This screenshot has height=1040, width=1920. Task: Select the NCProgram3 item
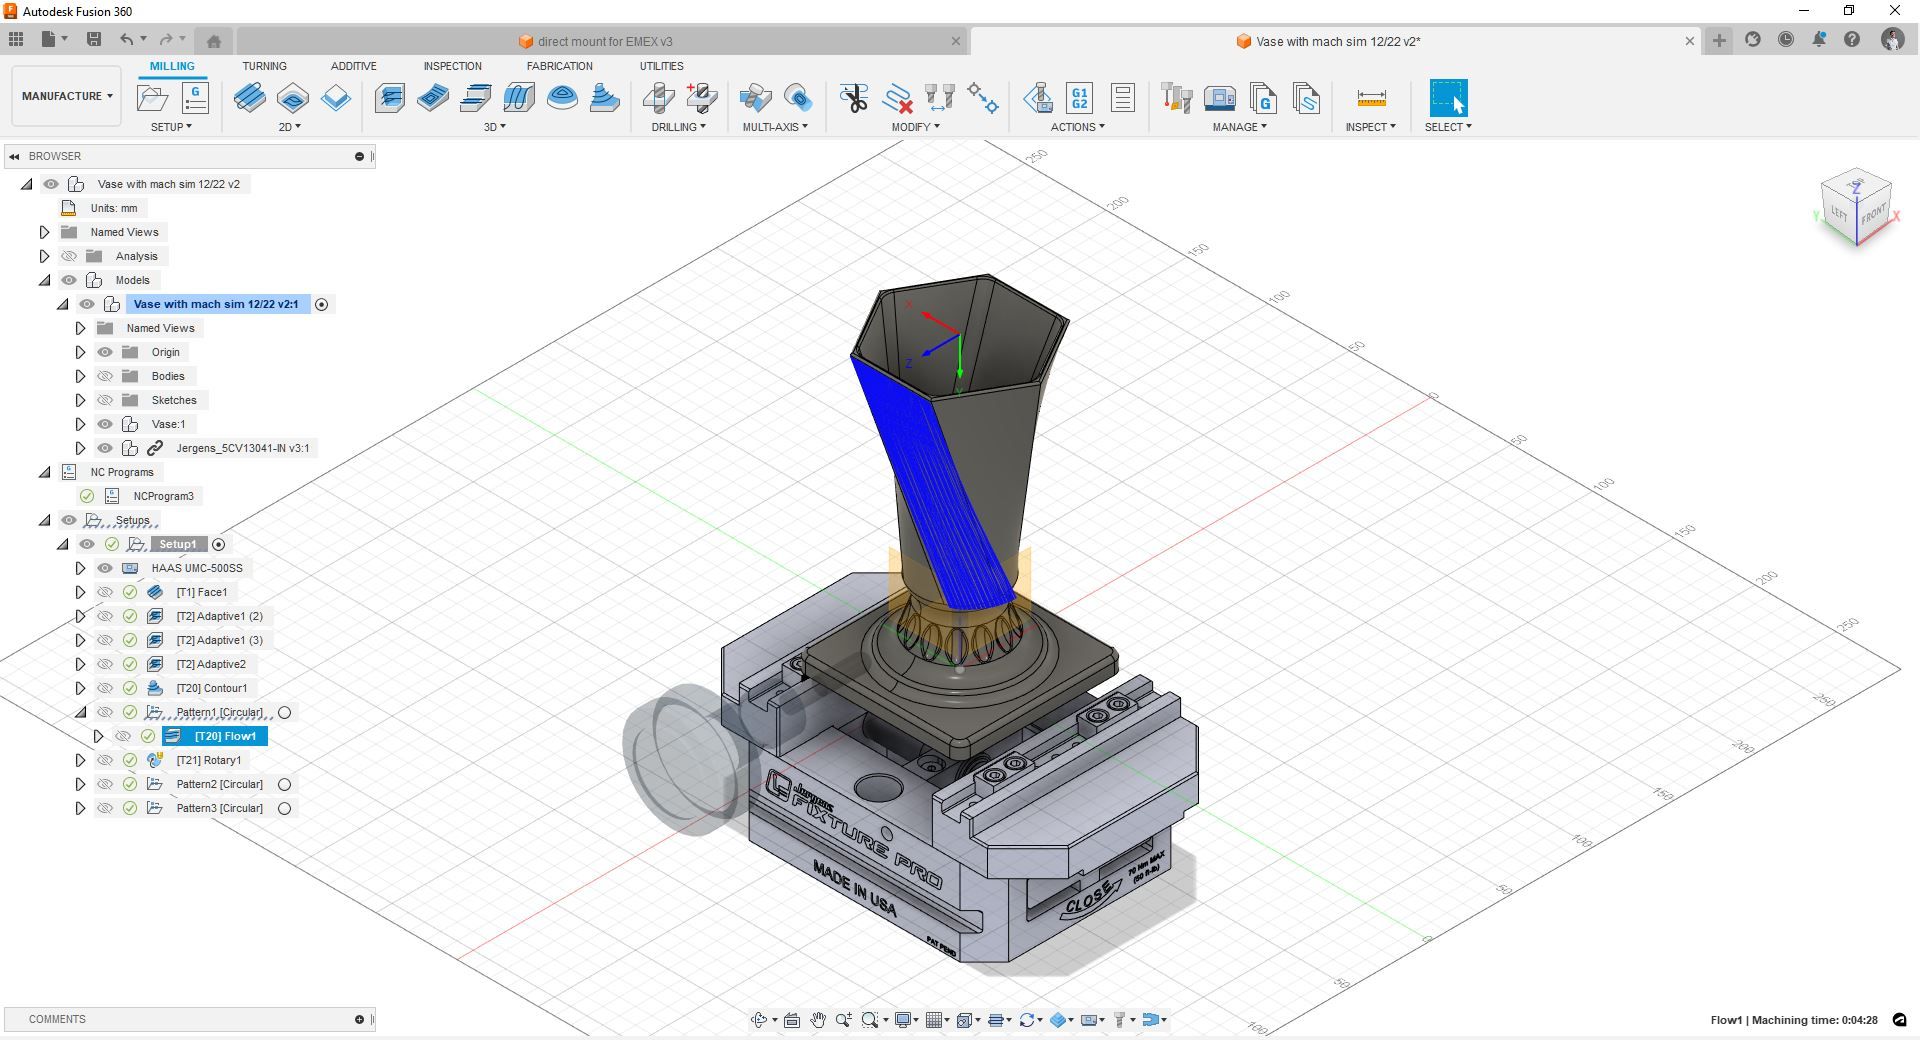(x=164, y=496)
